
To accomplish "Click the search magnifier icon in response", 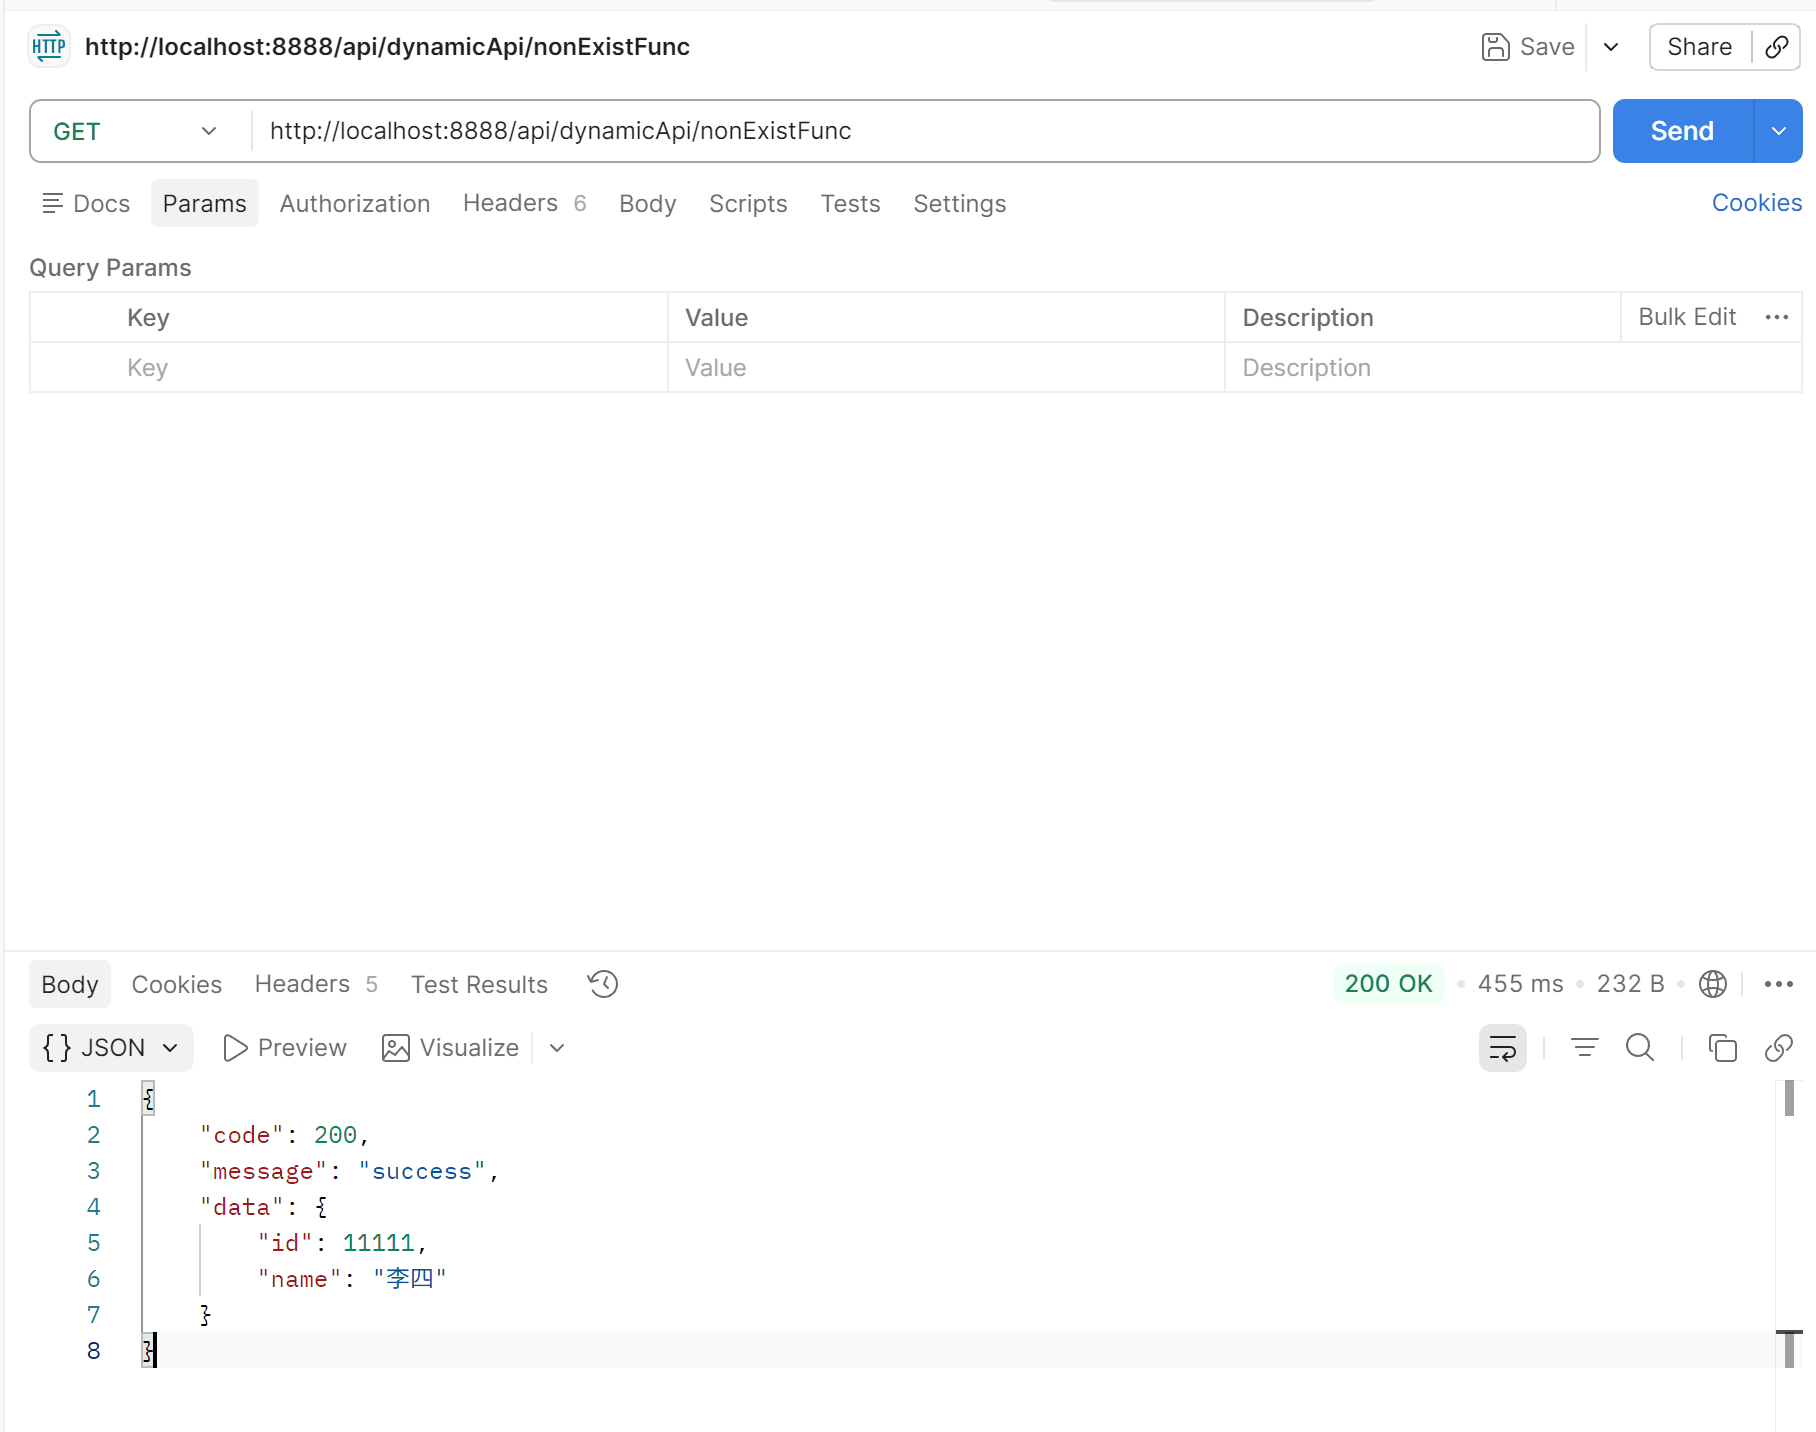I will (x=1640, y=1047).
